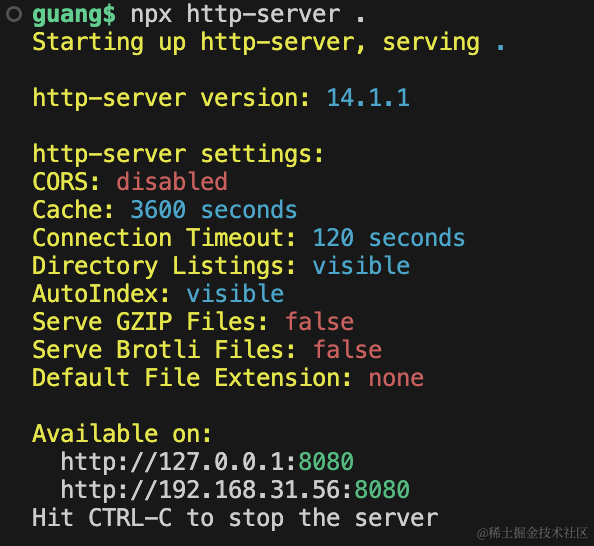Open the http://127.0.0.1:8080 link
Viewport: 594px width, 546px height.
(x=207, y=462)
